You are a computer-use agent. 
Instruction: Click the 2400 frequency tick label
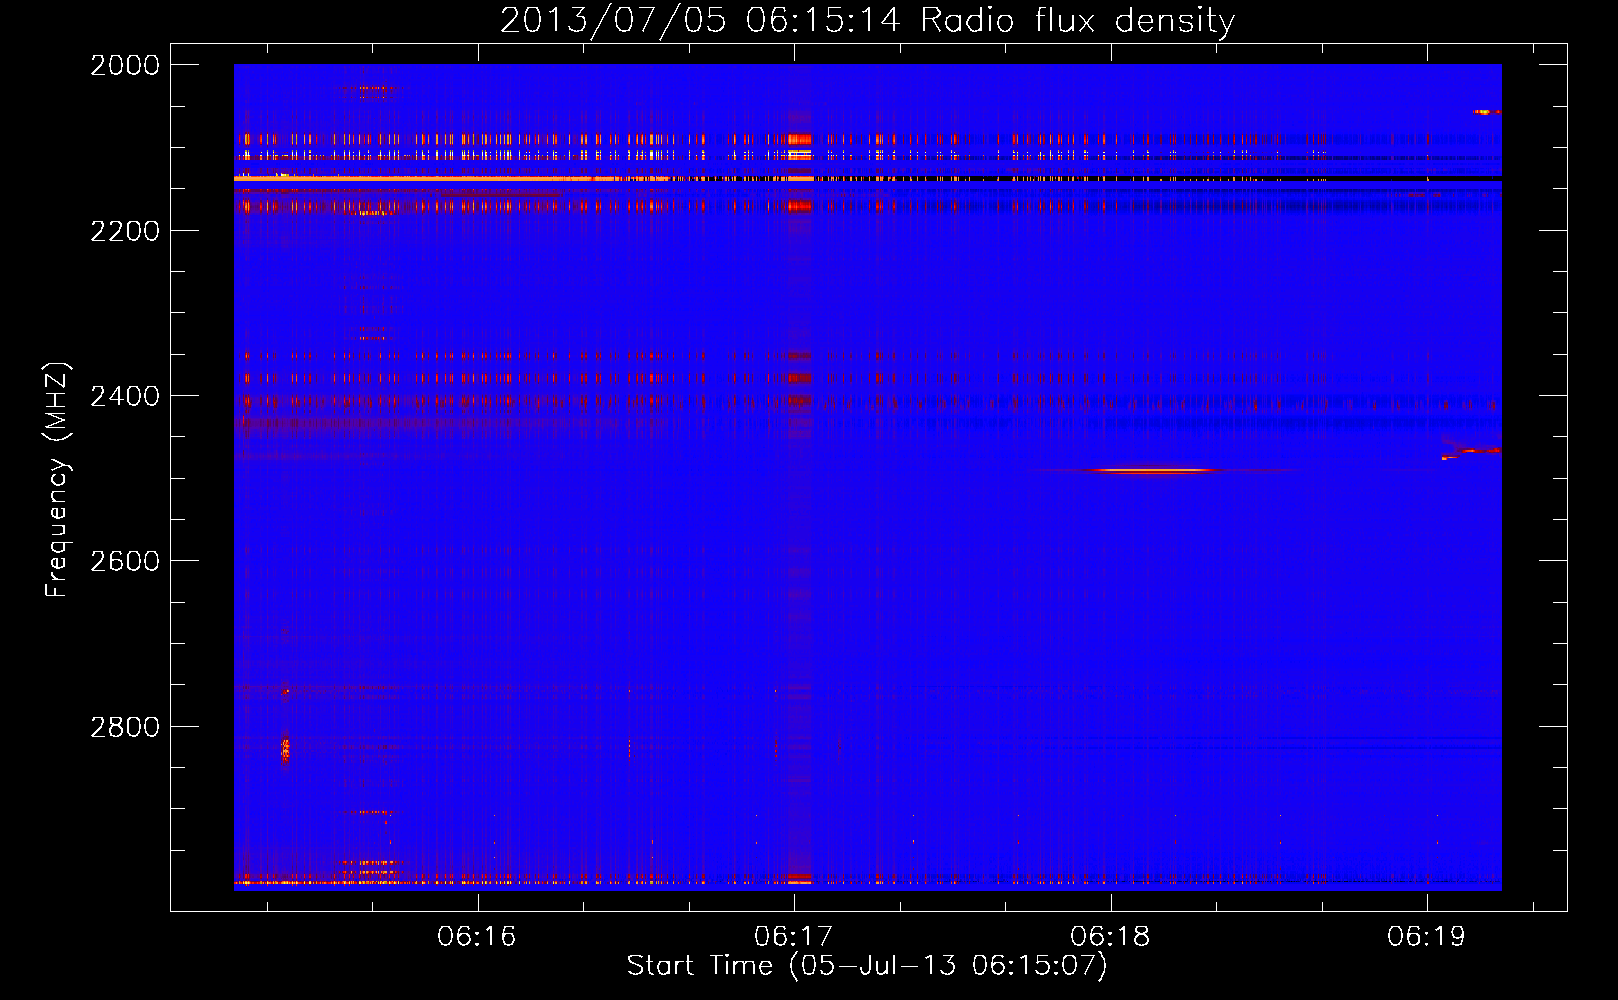(x=125, y=396)
